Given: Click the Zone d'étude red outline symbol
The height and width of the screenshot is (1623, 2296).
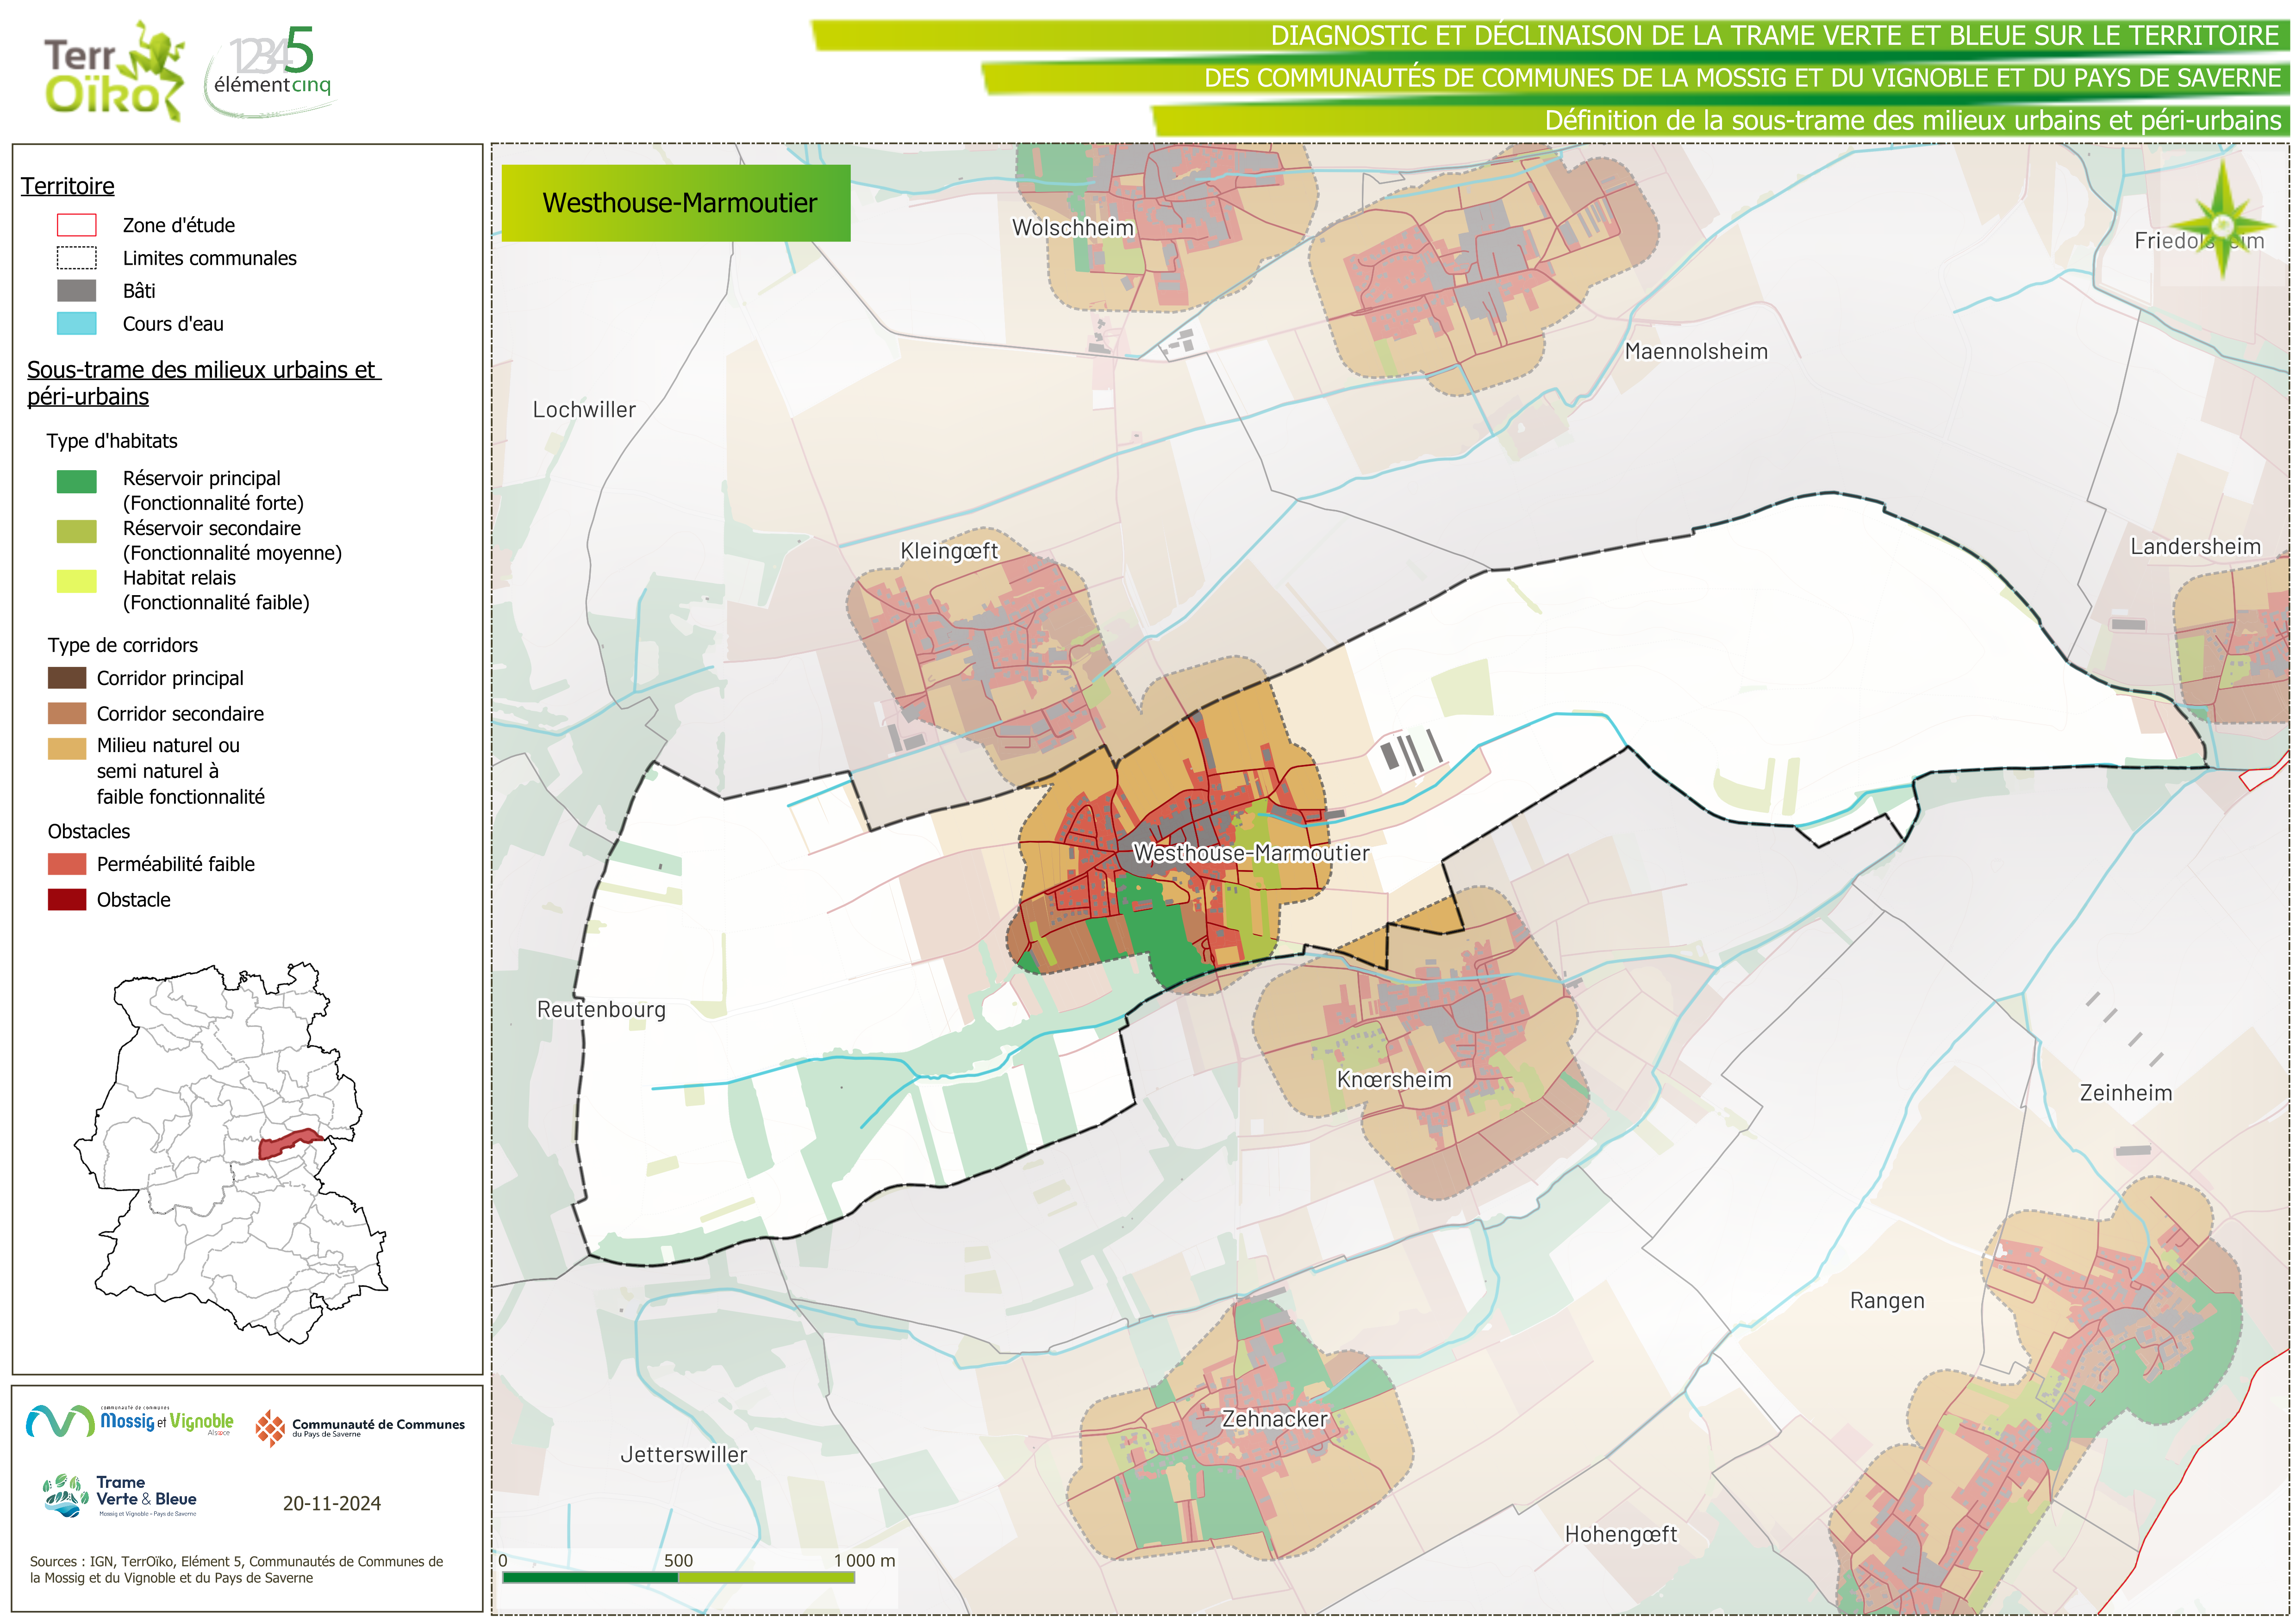Looking at the screenshot, I should pyautogui.click(x=76, y=225).
